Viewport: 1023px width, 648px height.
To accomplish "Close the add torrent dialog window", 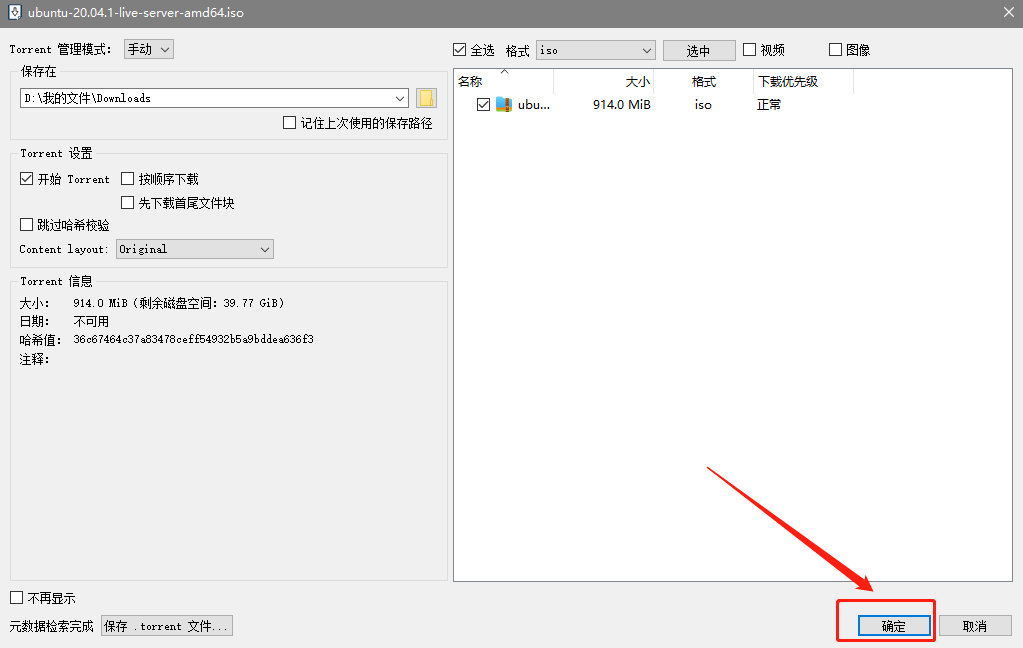I will [1009, 12].
